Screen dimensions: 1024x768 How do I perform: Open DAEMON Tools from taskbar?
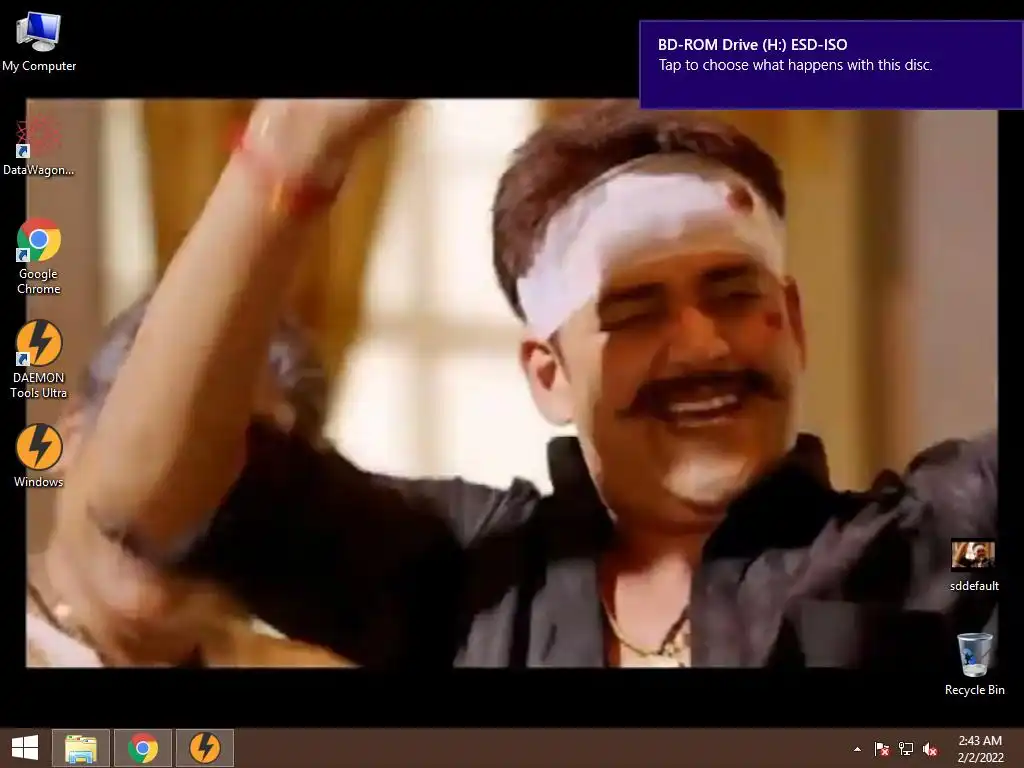pyautogui.click(x=204, y=748)
